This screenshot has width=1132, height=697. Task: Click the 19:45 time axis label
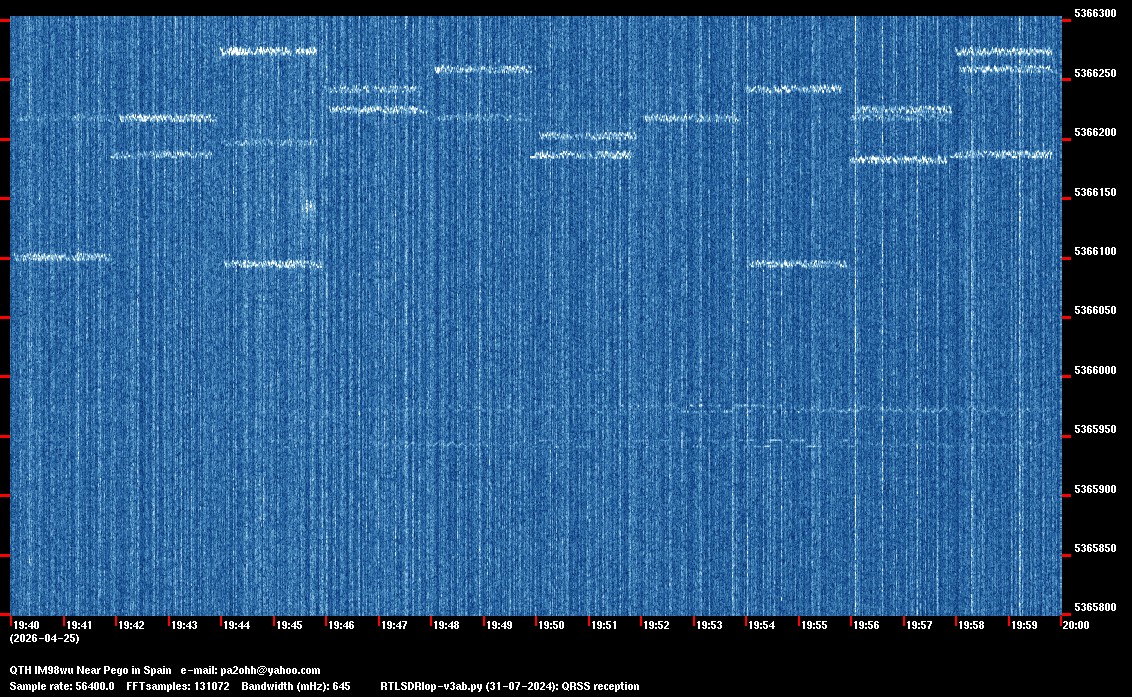(289, 625)
